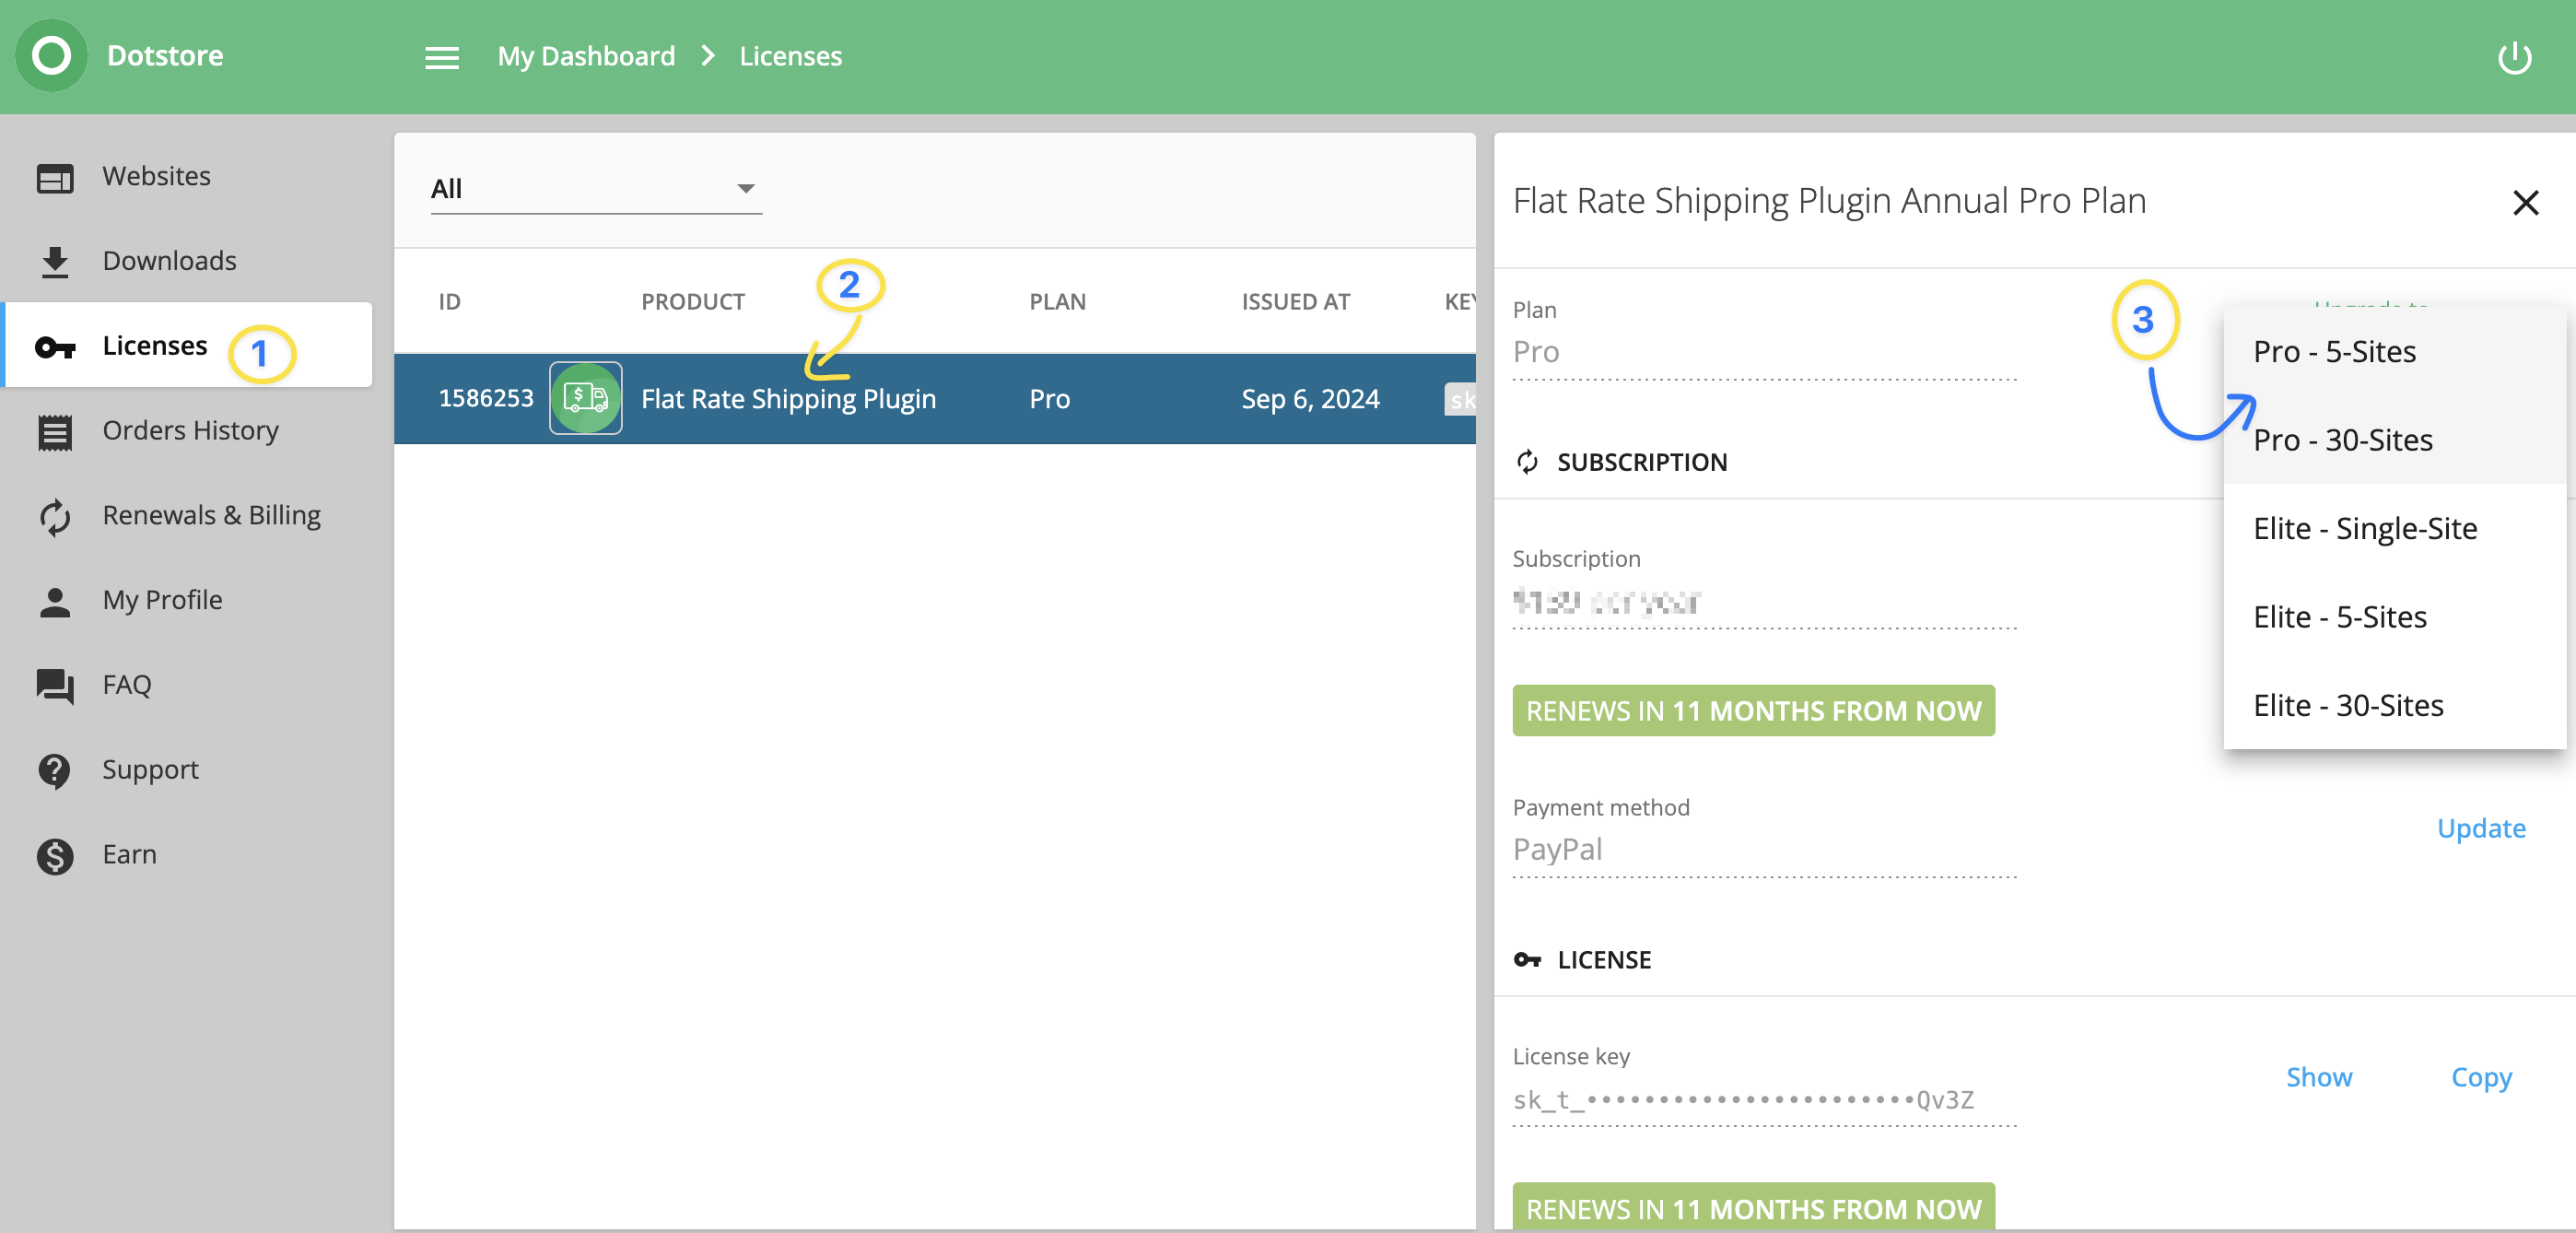Click the PLAN column header
Screen dimensions: 2576x1233
coord(1057,302)
